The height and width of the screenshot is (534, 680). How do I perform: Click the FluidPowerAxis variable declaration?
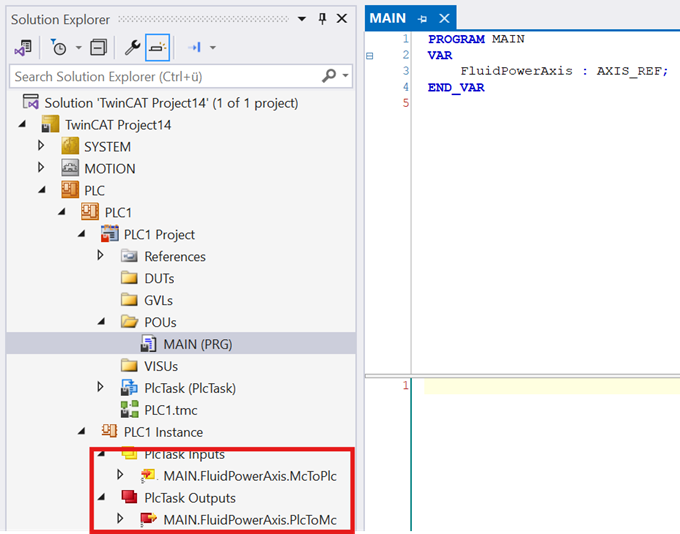coord(564,71)
